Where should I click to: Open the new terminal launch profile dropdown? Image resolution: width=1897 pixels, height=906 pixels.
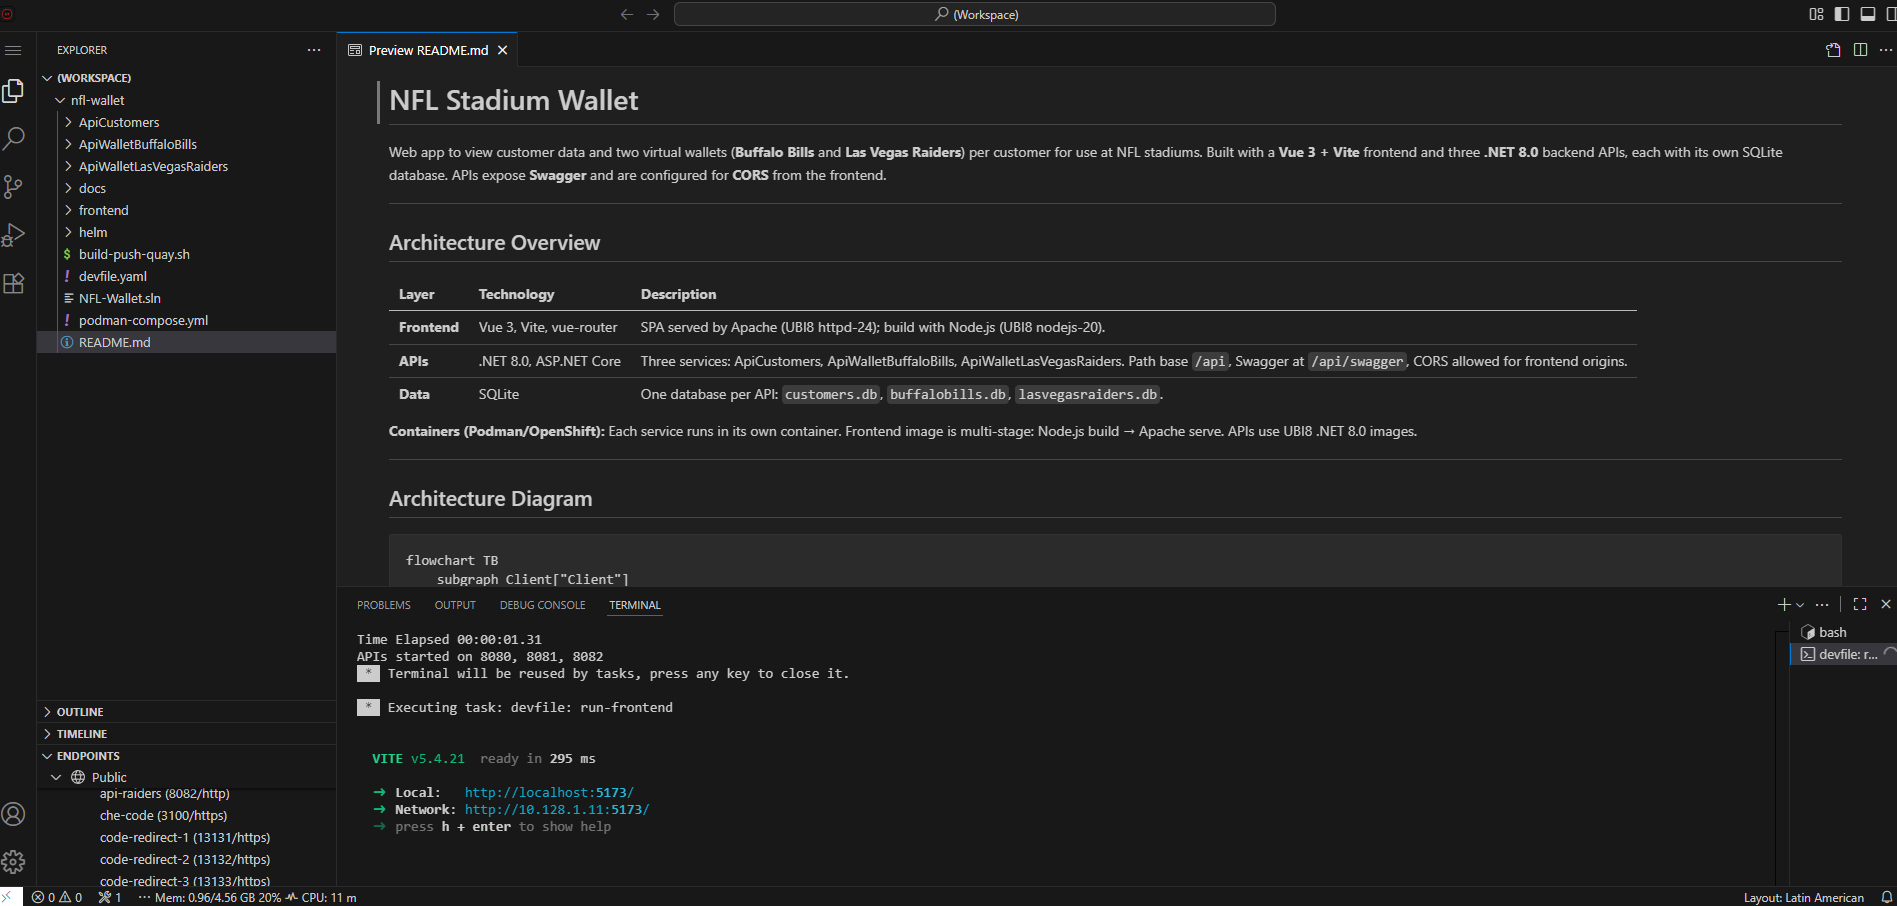tap(1800, 605)
